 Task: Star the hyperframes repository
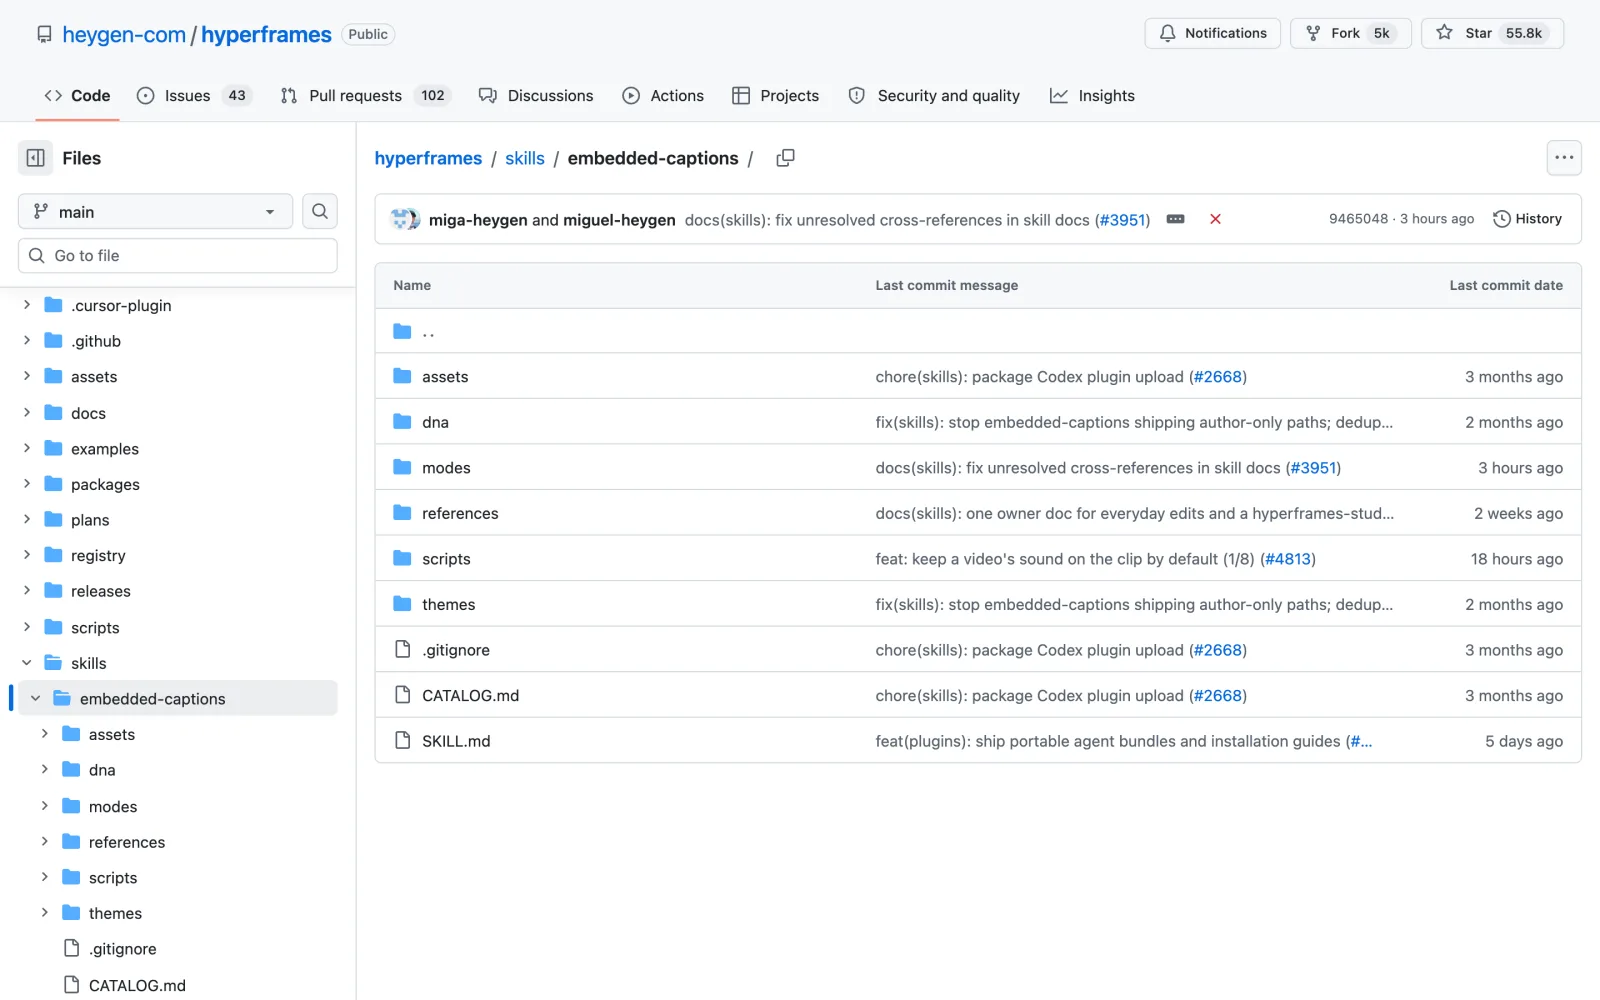coord(1492,33)
